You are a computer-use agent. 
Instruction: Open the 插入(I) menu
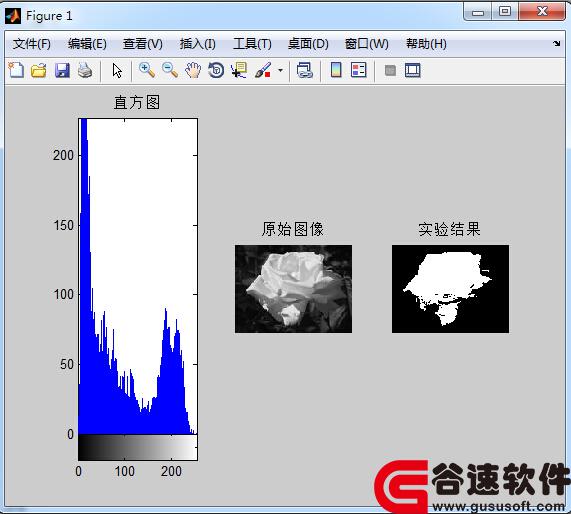click(x=198, y=44)
